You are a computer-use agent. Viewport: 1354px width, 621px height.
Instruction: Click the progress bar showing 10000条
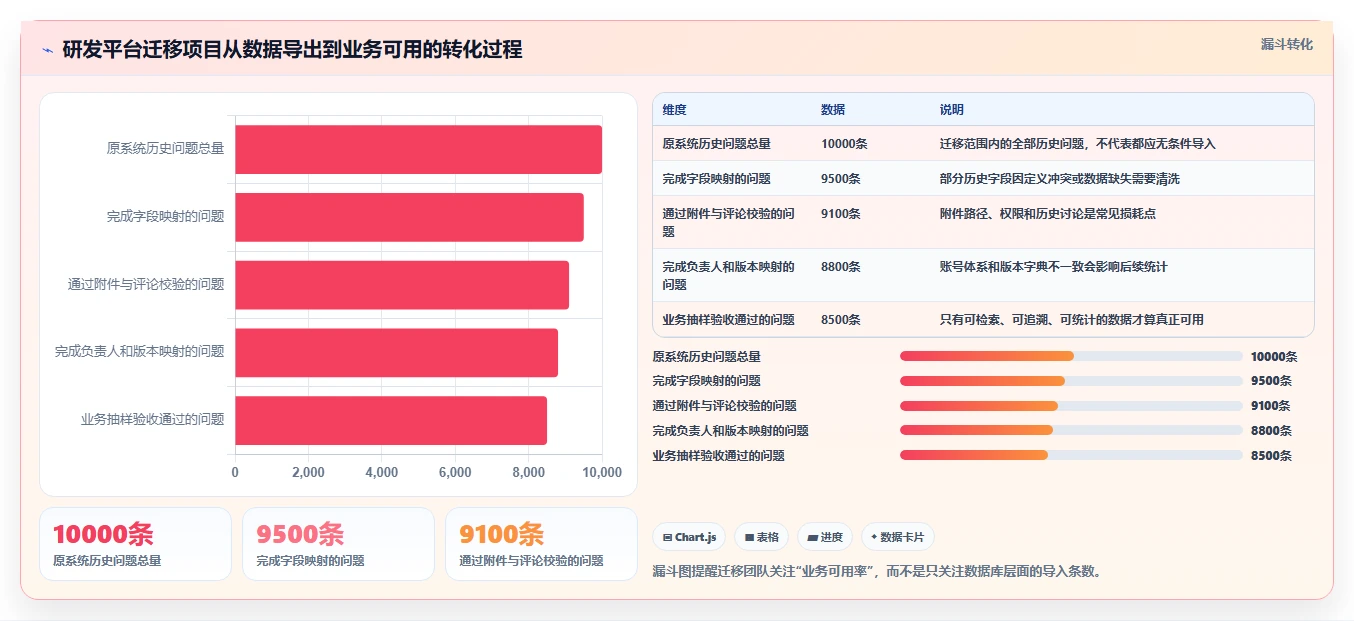tap(1071, 356)
